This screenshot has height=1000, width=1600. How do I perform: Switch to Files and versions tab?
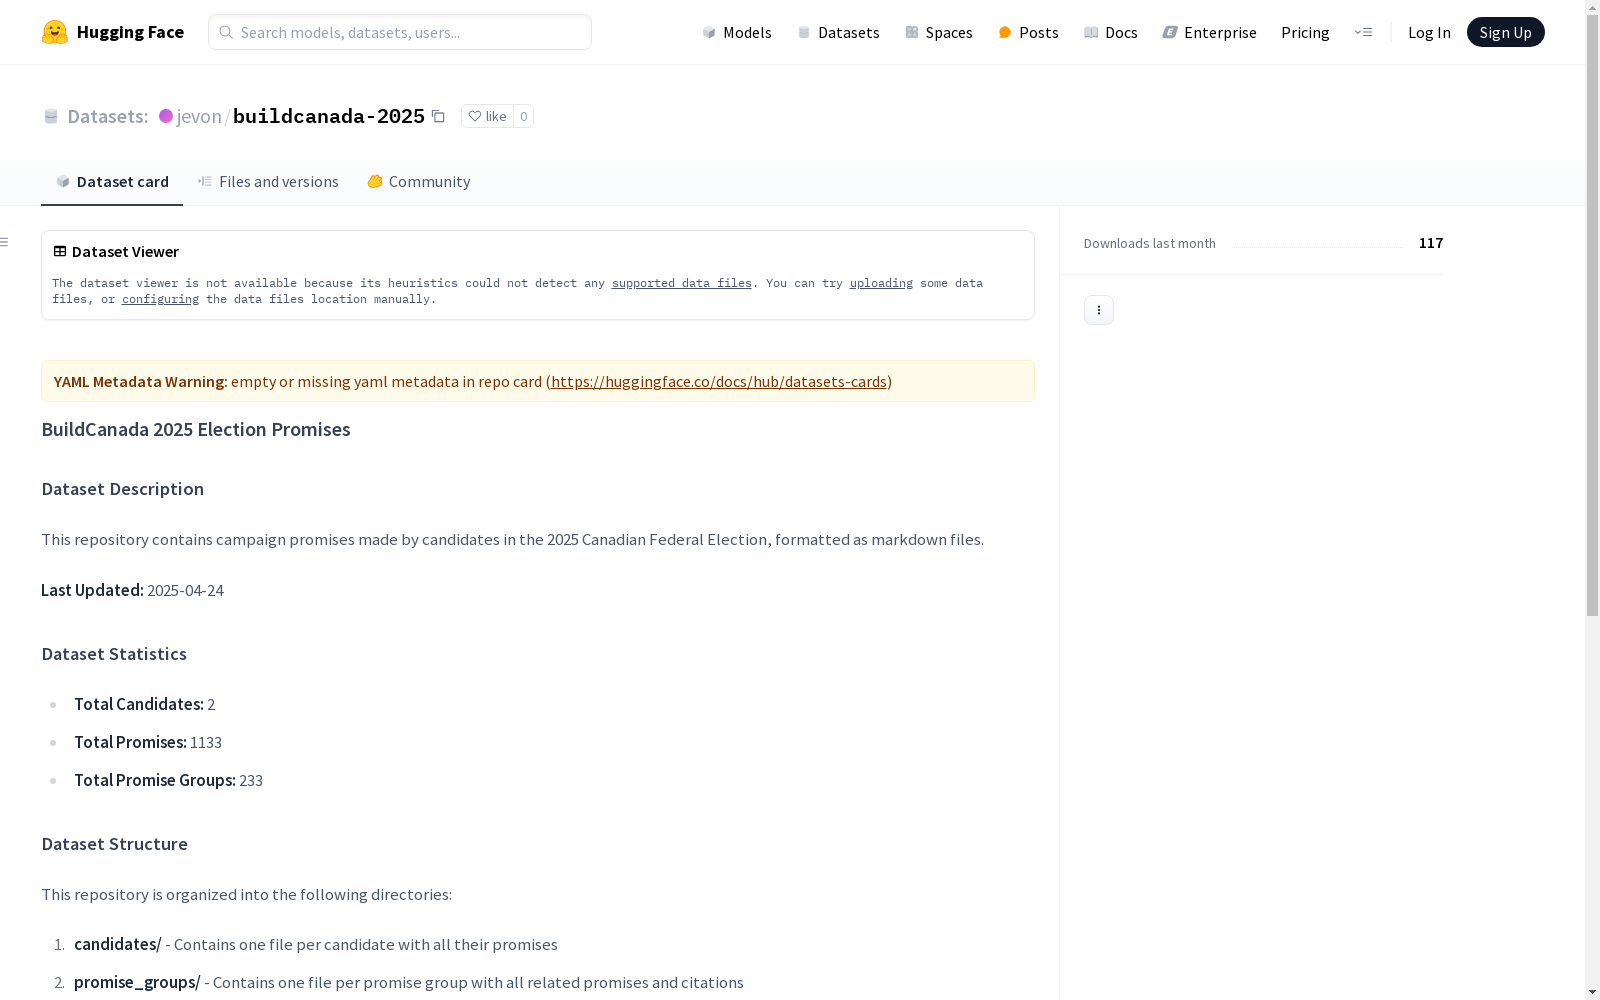268,181
